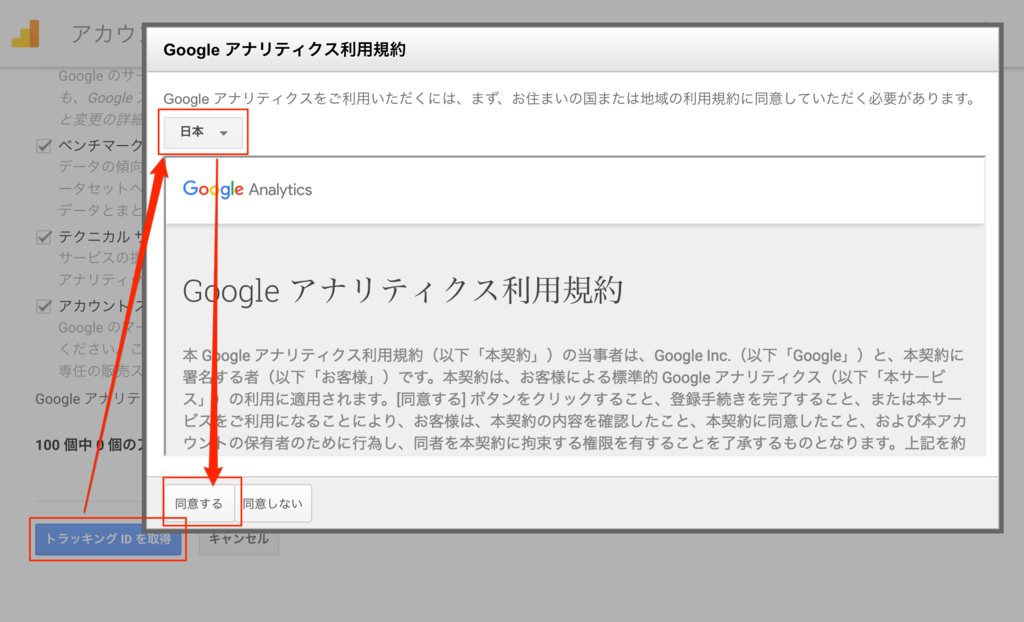Click the キャンセル button in background page
1024x622 pixels.
click(238, 539)
